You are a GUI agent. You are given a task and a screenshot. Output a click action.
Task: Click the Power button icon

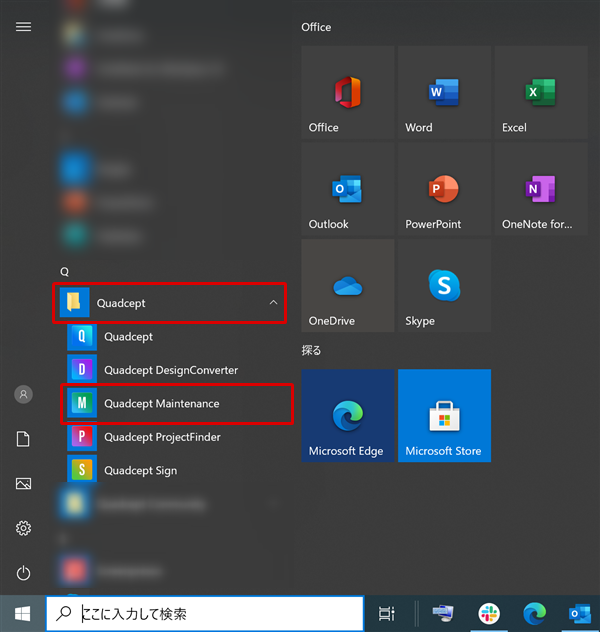[x=23, y=573]
